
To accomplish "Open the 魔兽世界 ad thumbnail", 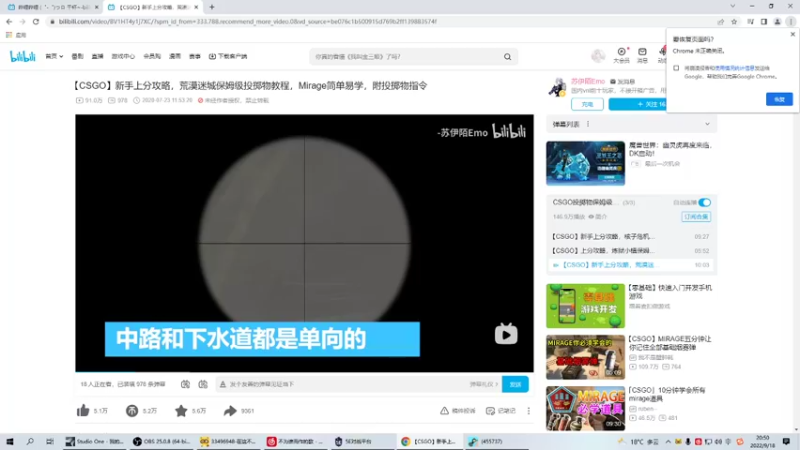I will [x=585, y=163].
